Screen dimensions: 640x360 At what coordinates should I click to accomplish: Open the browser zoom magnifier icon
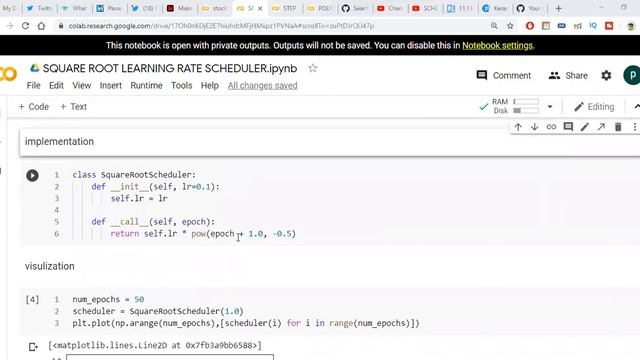click(494, 26)
